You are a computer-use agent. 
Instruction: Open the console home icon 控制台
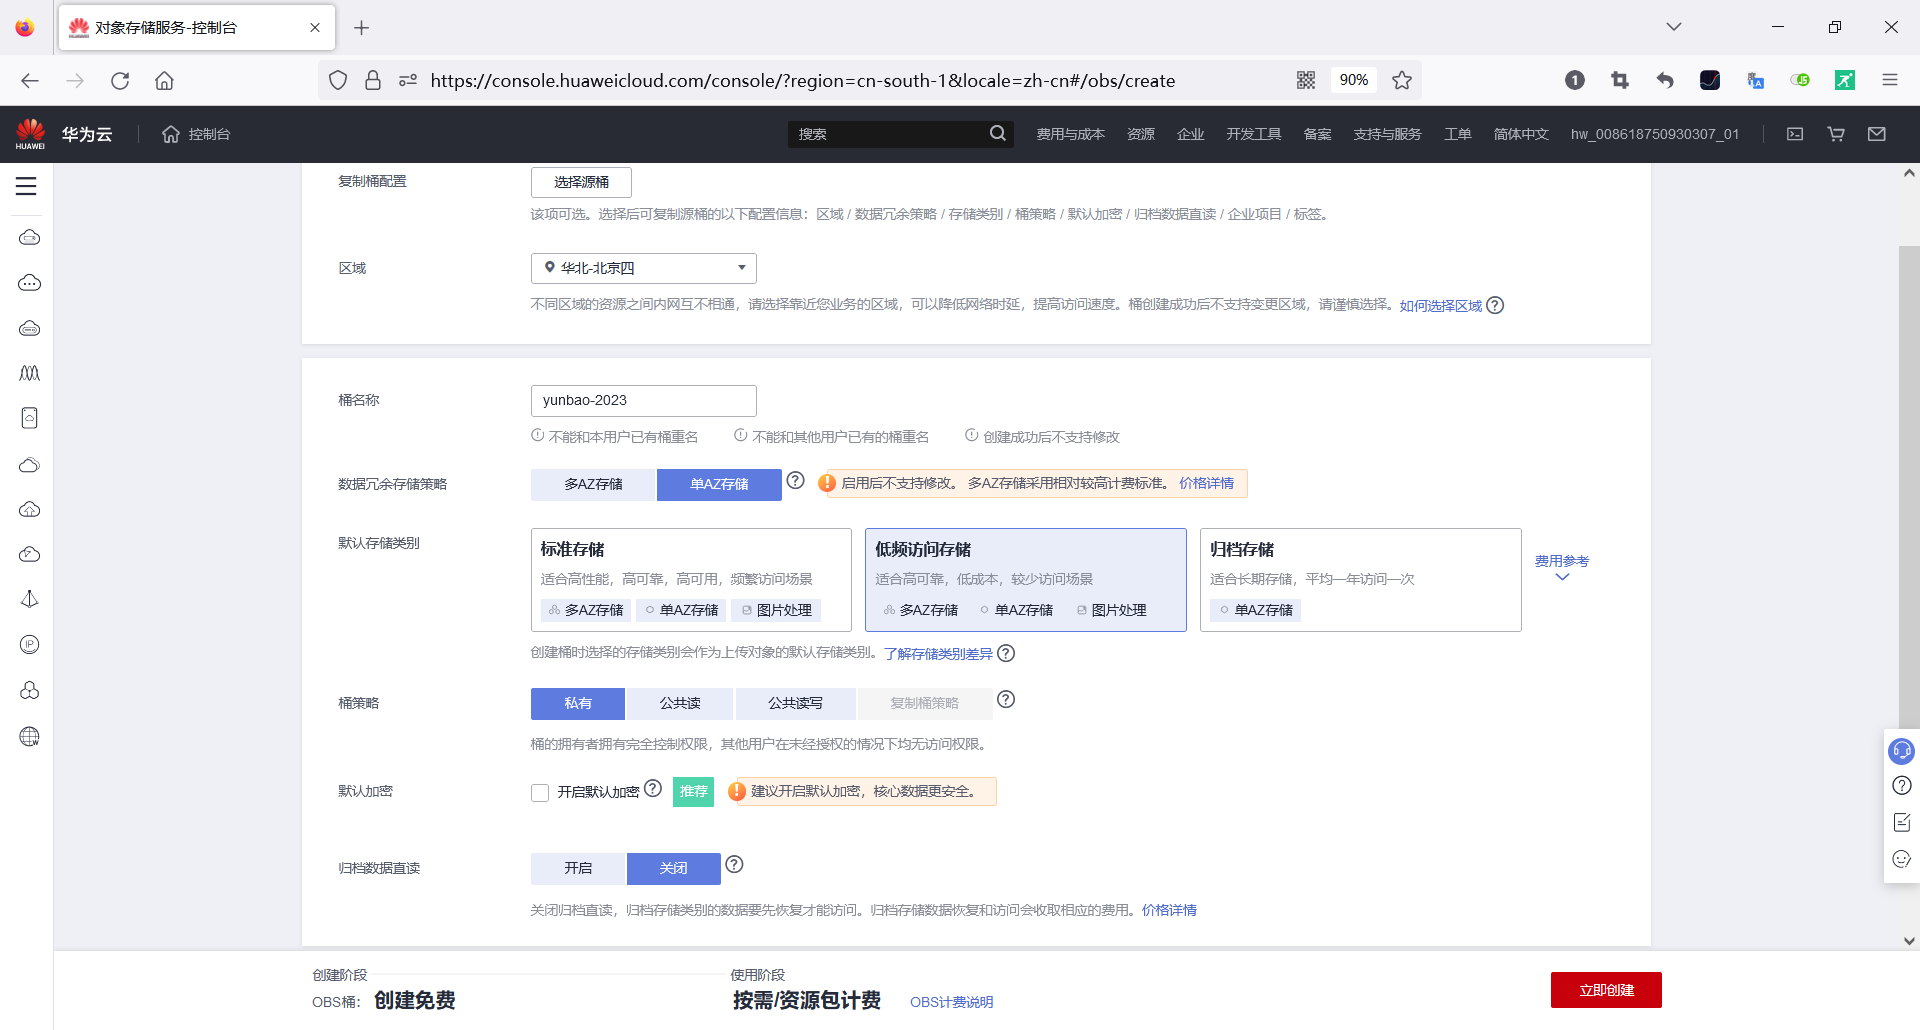pyautogui.click(x=196, y=134)
